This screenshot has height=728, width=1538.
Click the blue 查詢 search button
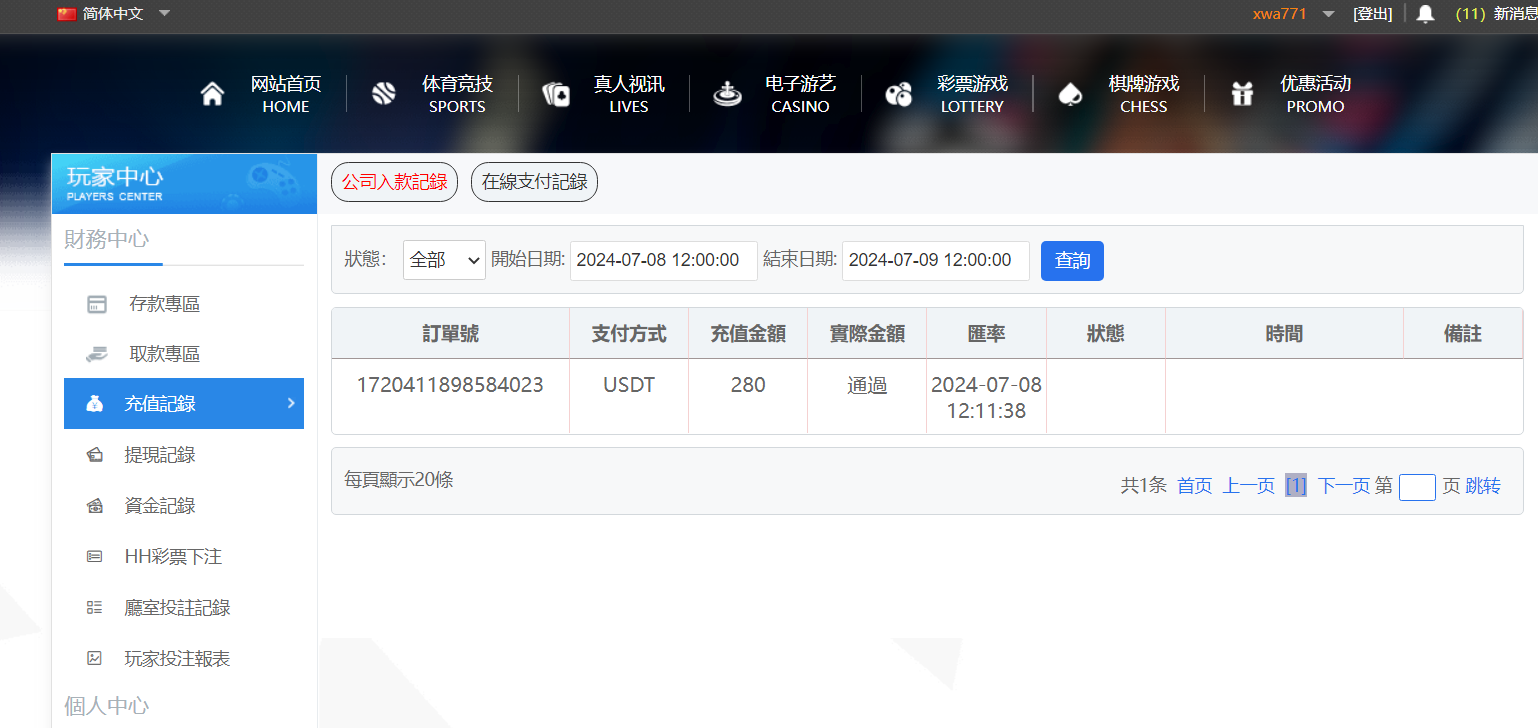[1072, 260]
